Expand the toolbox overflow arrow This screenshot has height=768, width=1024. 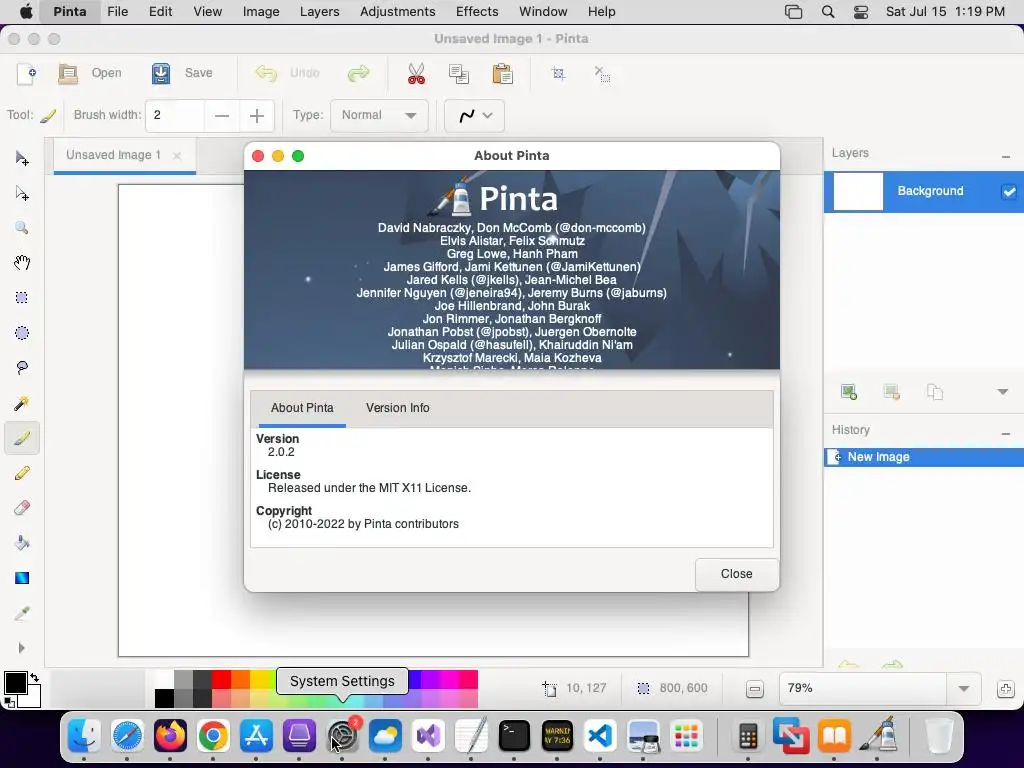click(22, 648)
